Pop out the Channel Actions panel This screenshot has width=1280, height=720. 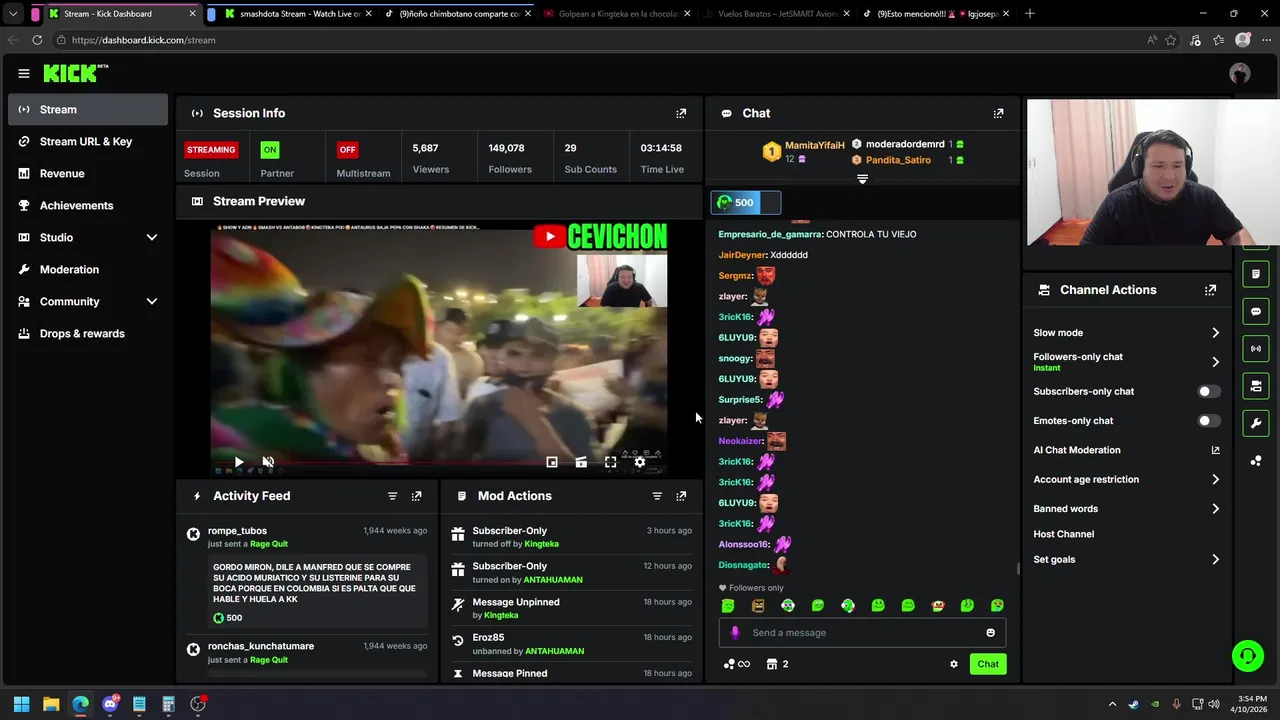1210,290
